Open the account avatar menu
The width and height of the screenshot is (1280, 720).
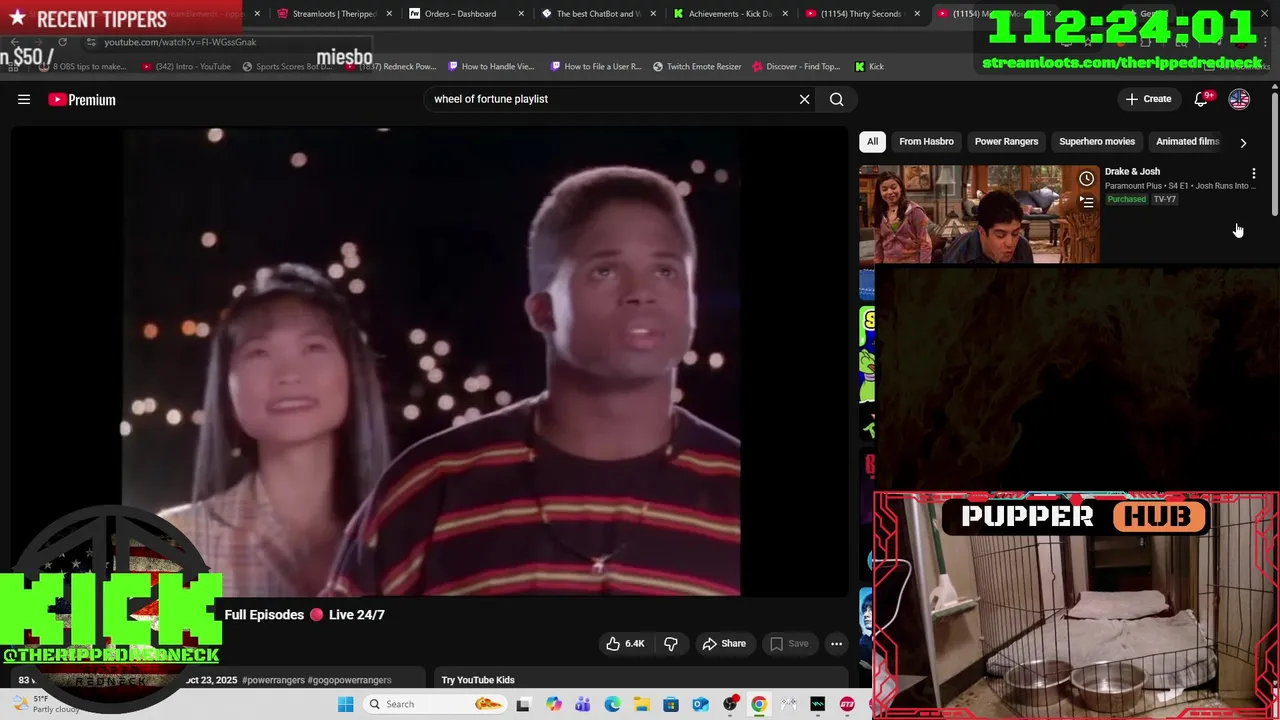tap(1239, 99)
